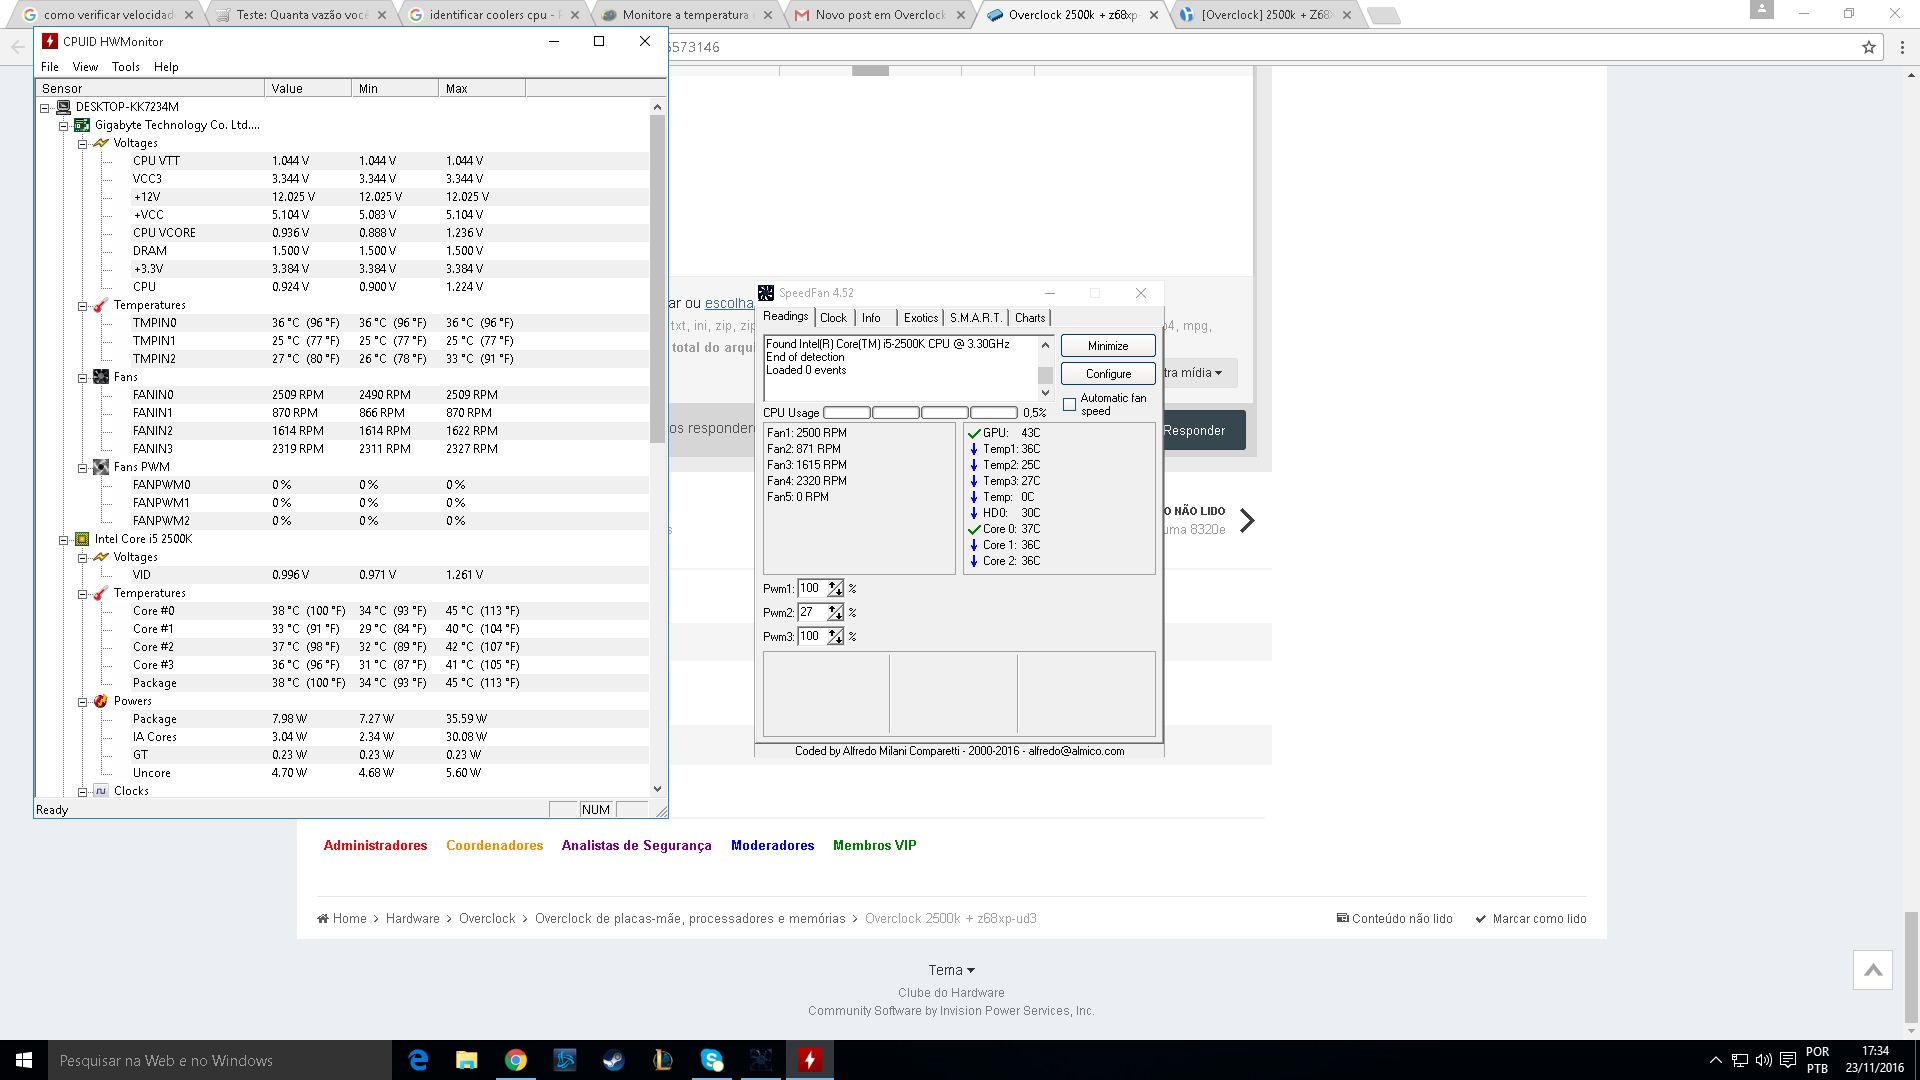Collapse the Powers group
Viewport: 1920px width, 1080px height.
pos(83,702)
